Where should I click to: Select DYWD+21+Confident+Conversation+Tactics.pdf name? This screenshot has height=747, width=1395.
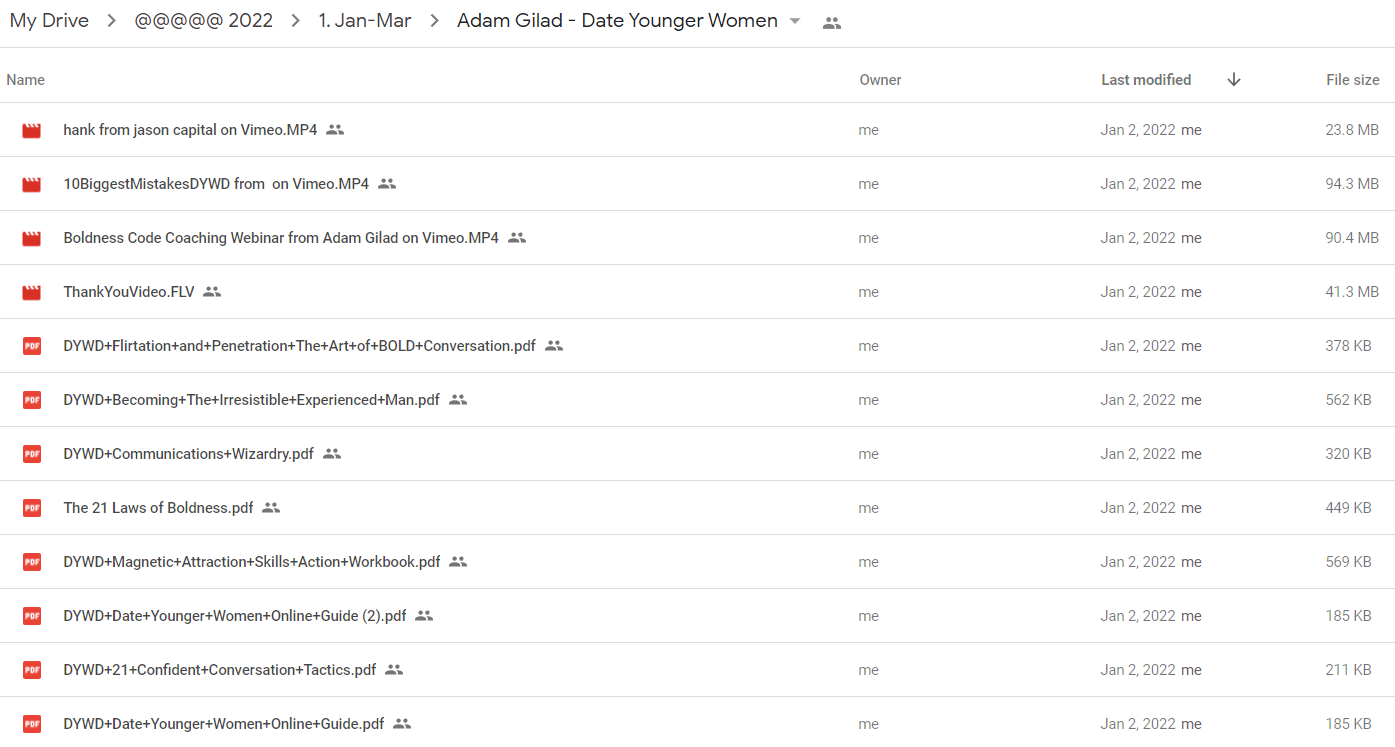(220, 670)
